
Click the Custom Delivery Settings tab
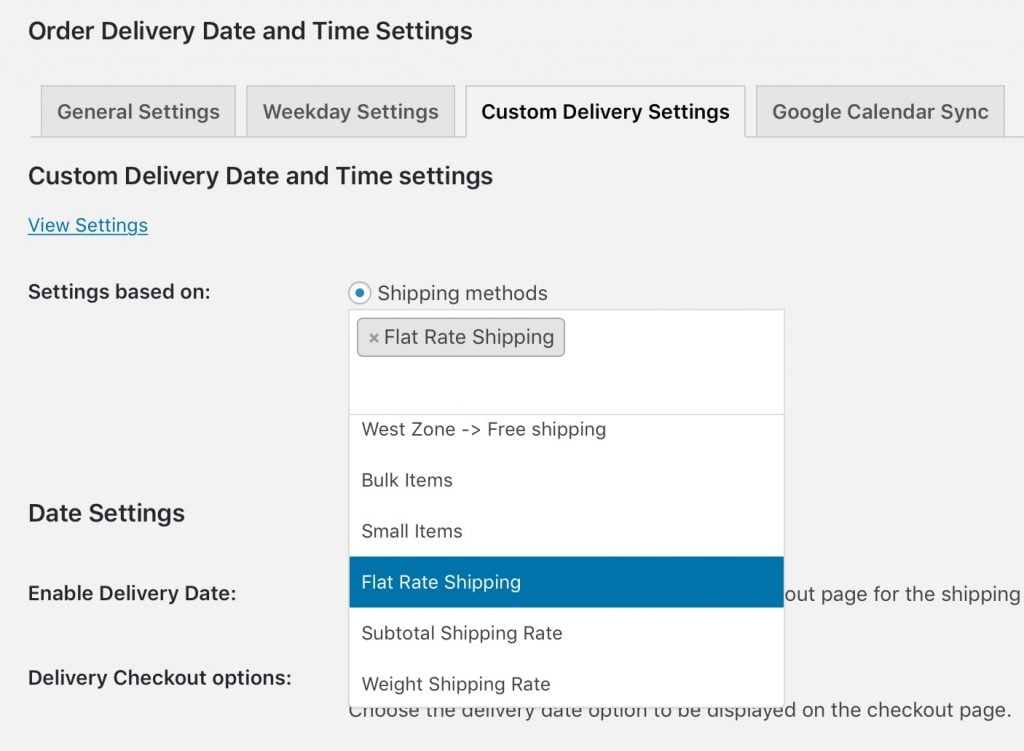[x=605, y=112]
